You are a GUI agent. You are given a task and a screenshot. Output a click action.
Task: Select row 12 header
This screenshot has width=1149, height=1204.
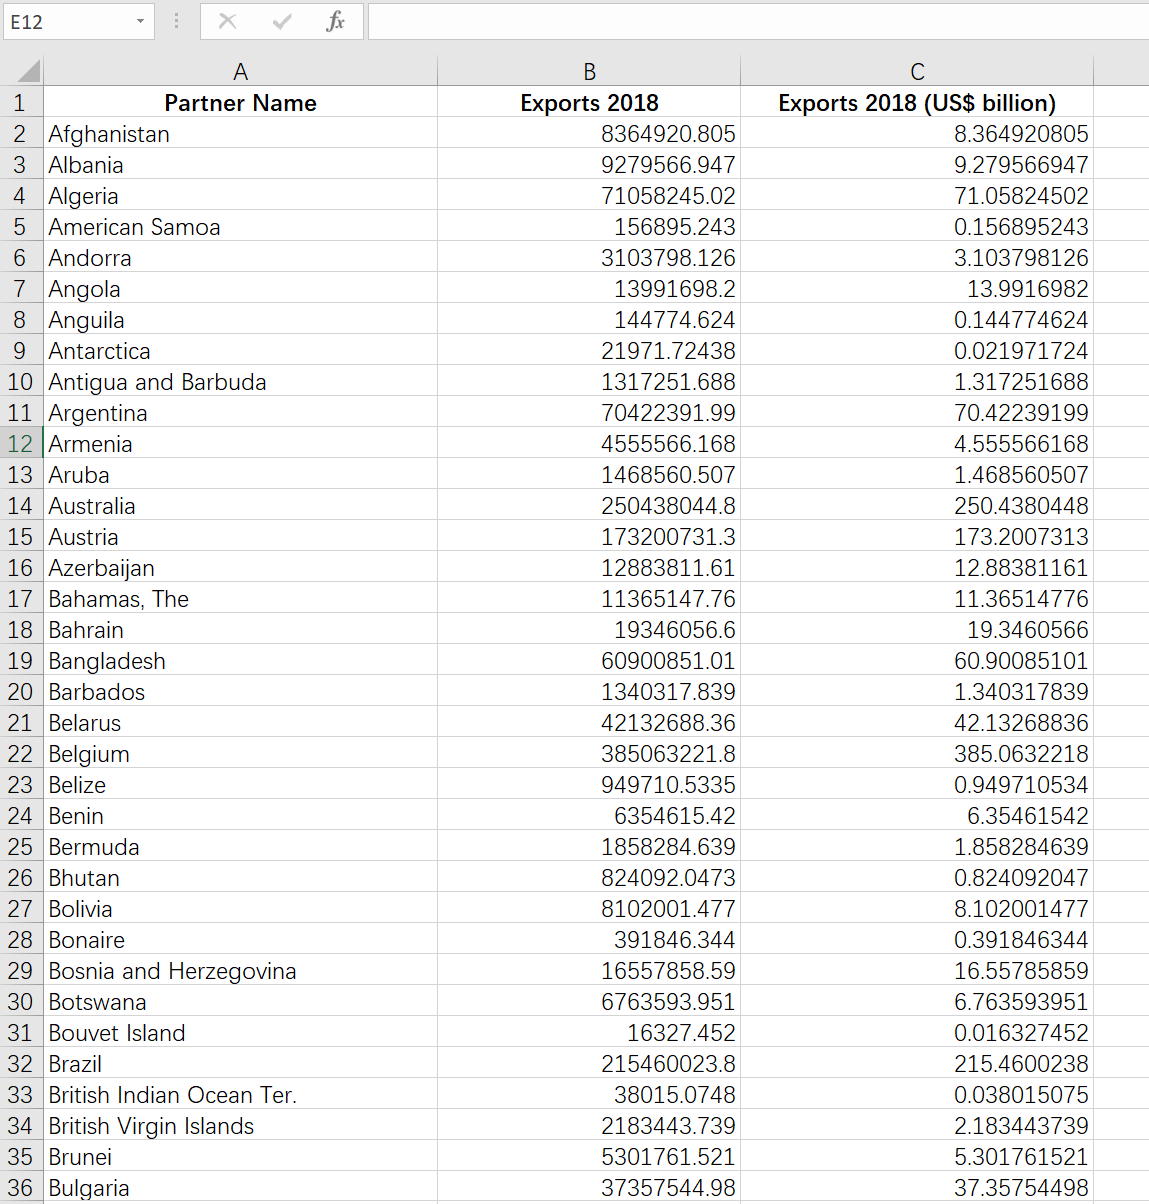click(21, 443)
